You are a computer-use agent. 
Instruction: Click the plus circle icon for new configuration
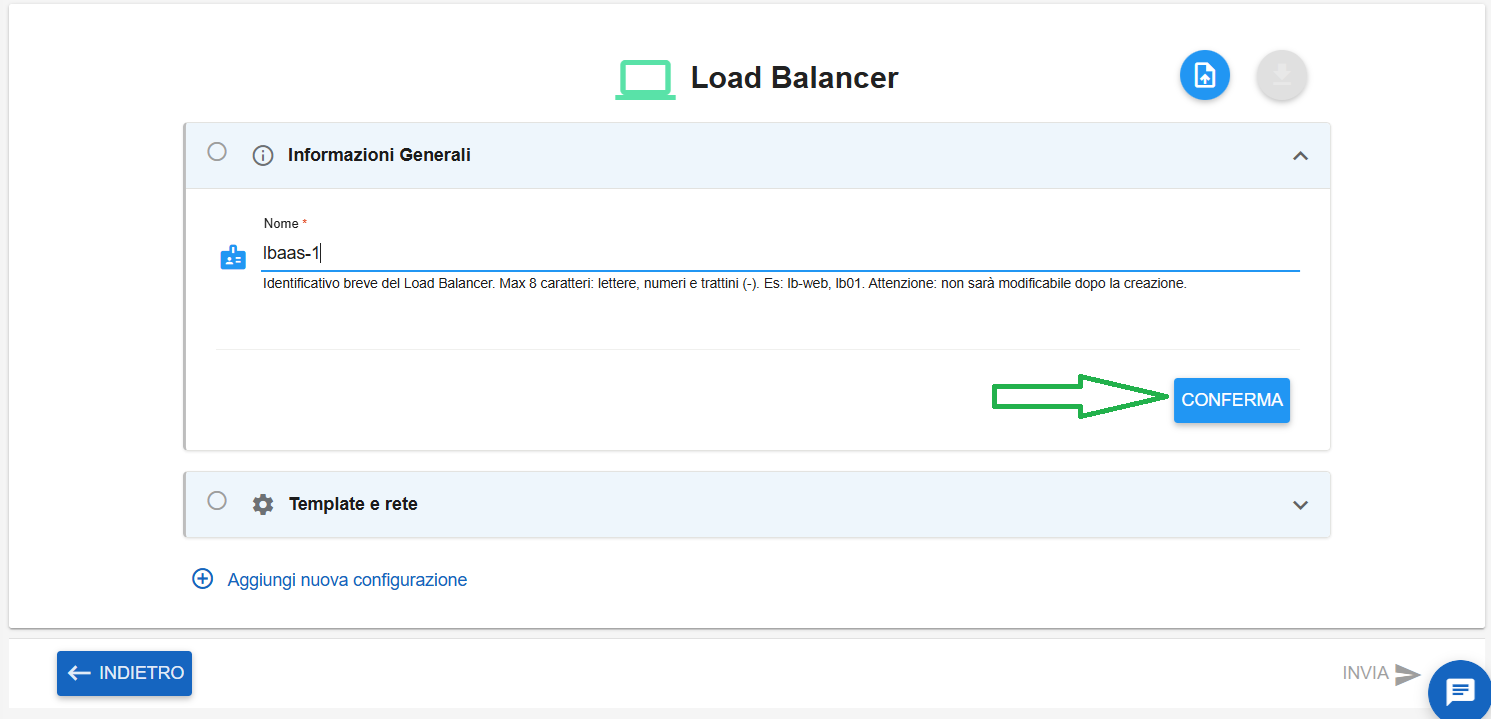pos(202,579)
